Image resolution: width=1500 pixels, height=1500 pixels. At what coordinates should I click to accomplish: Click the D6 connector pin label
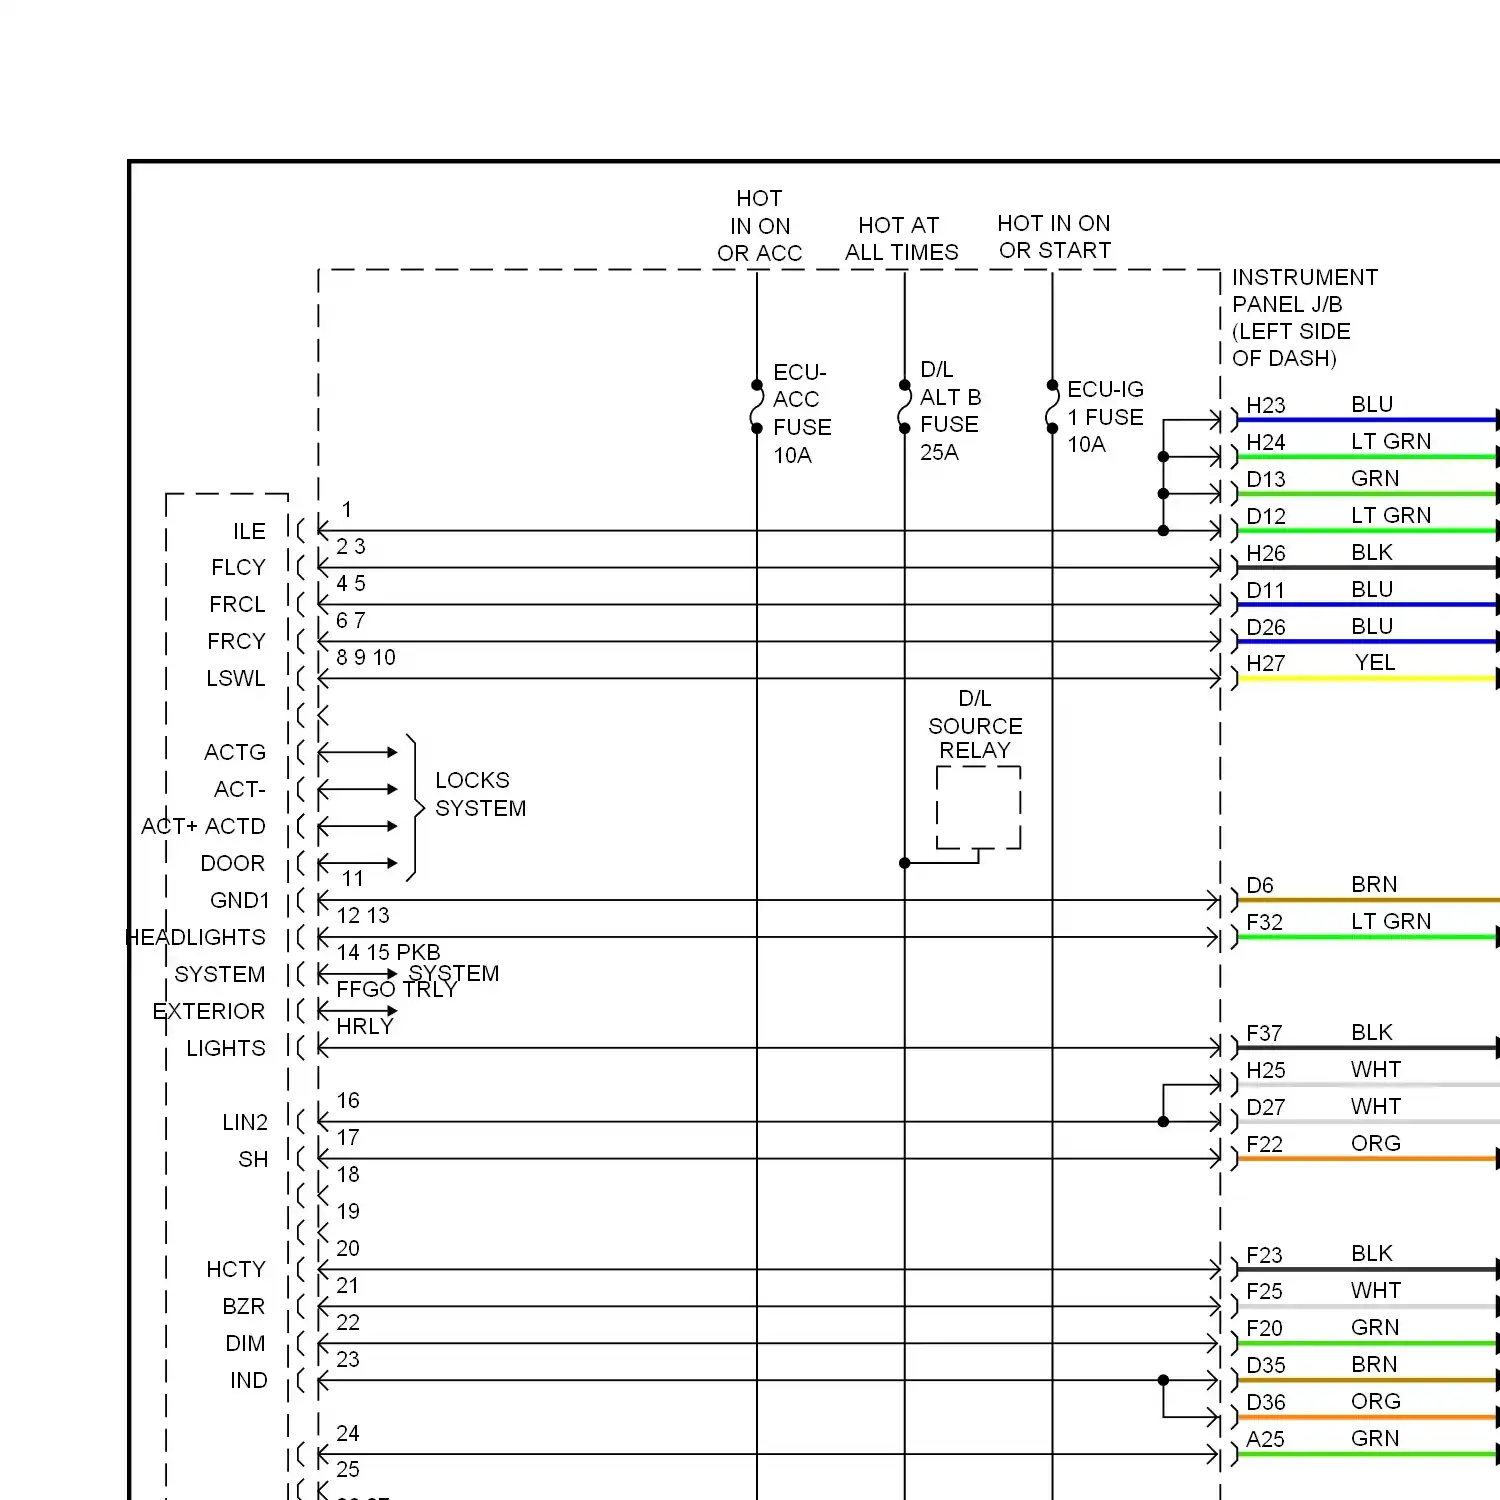[1260, 885]
